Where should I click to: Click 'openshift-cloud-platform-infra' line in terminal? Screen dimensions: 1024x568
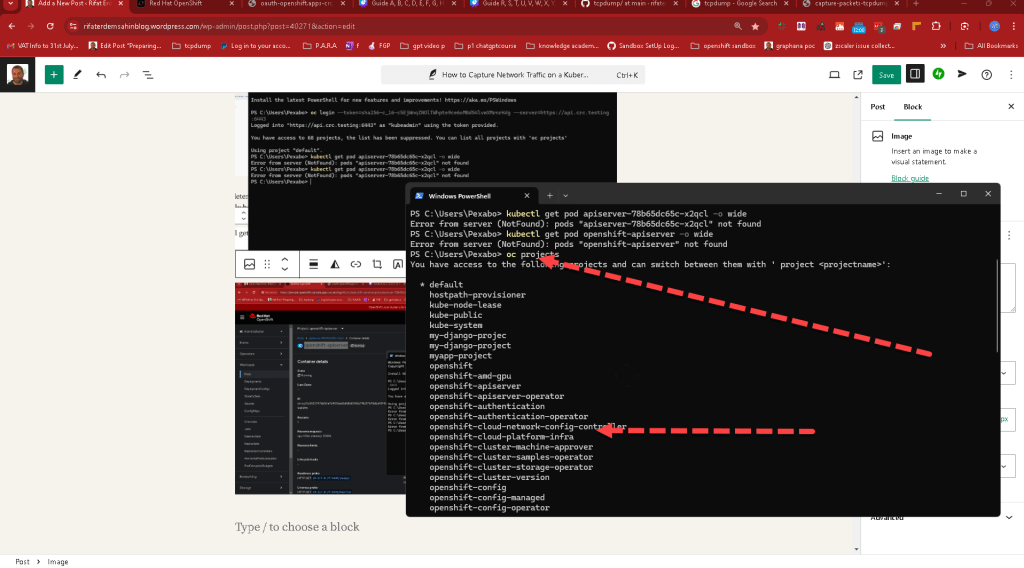(x=502, y=437)
